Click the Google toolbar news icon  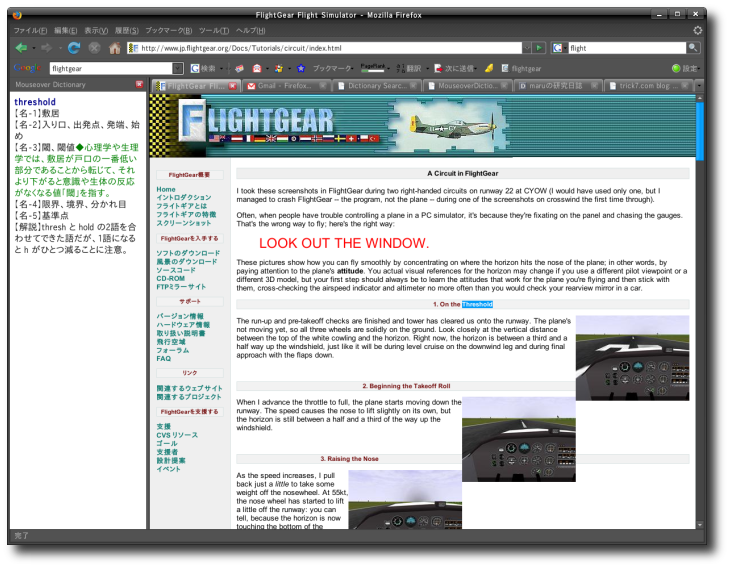coord(239,68)
